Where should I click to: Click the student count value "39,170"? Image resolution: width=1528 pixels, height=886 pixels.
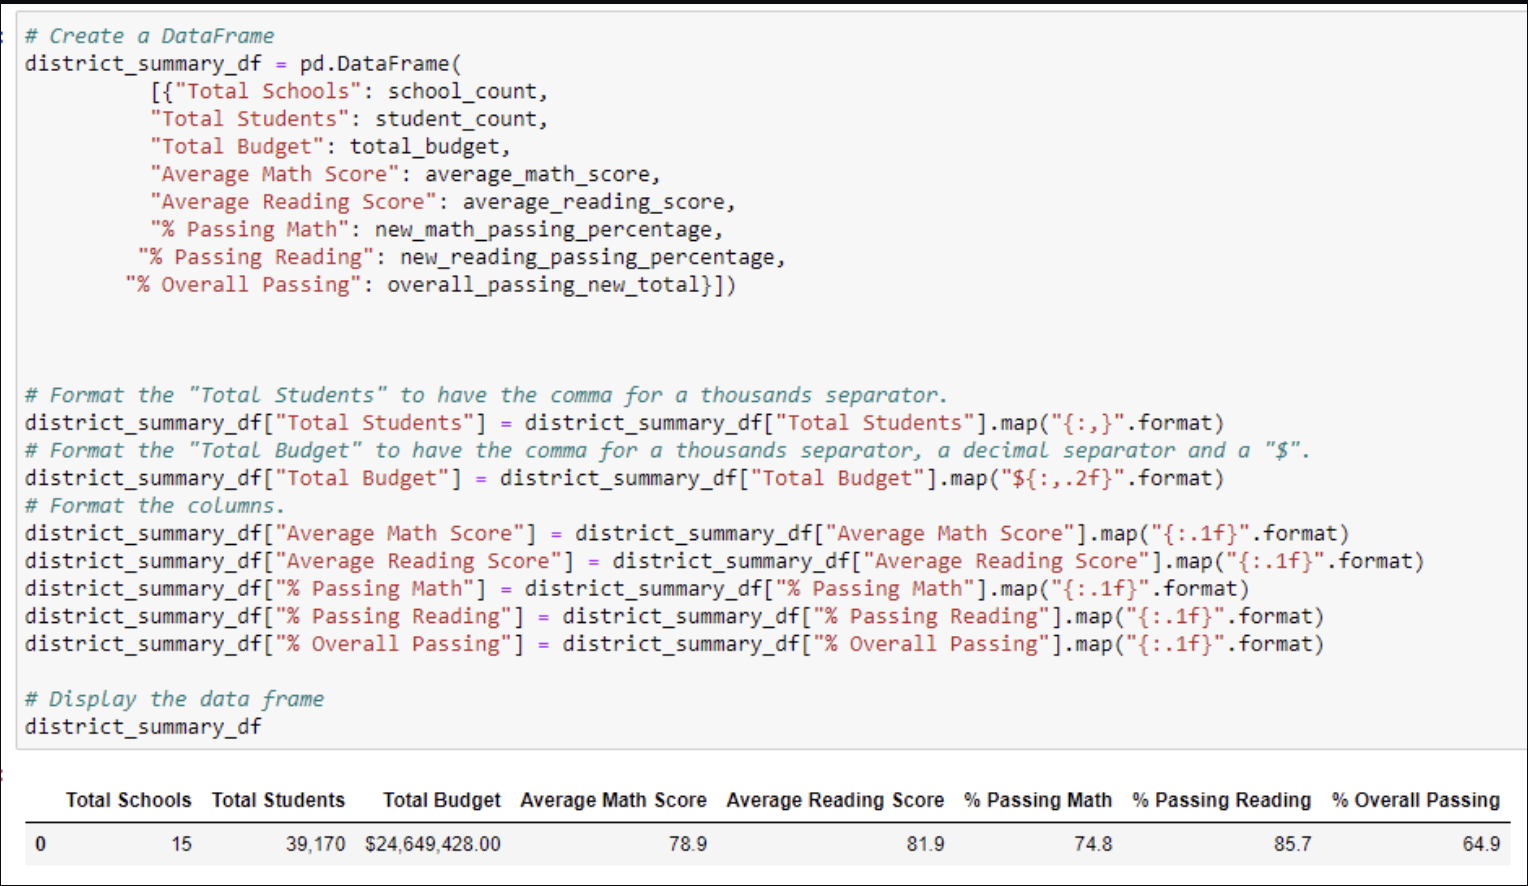click(x=316, y=844)
